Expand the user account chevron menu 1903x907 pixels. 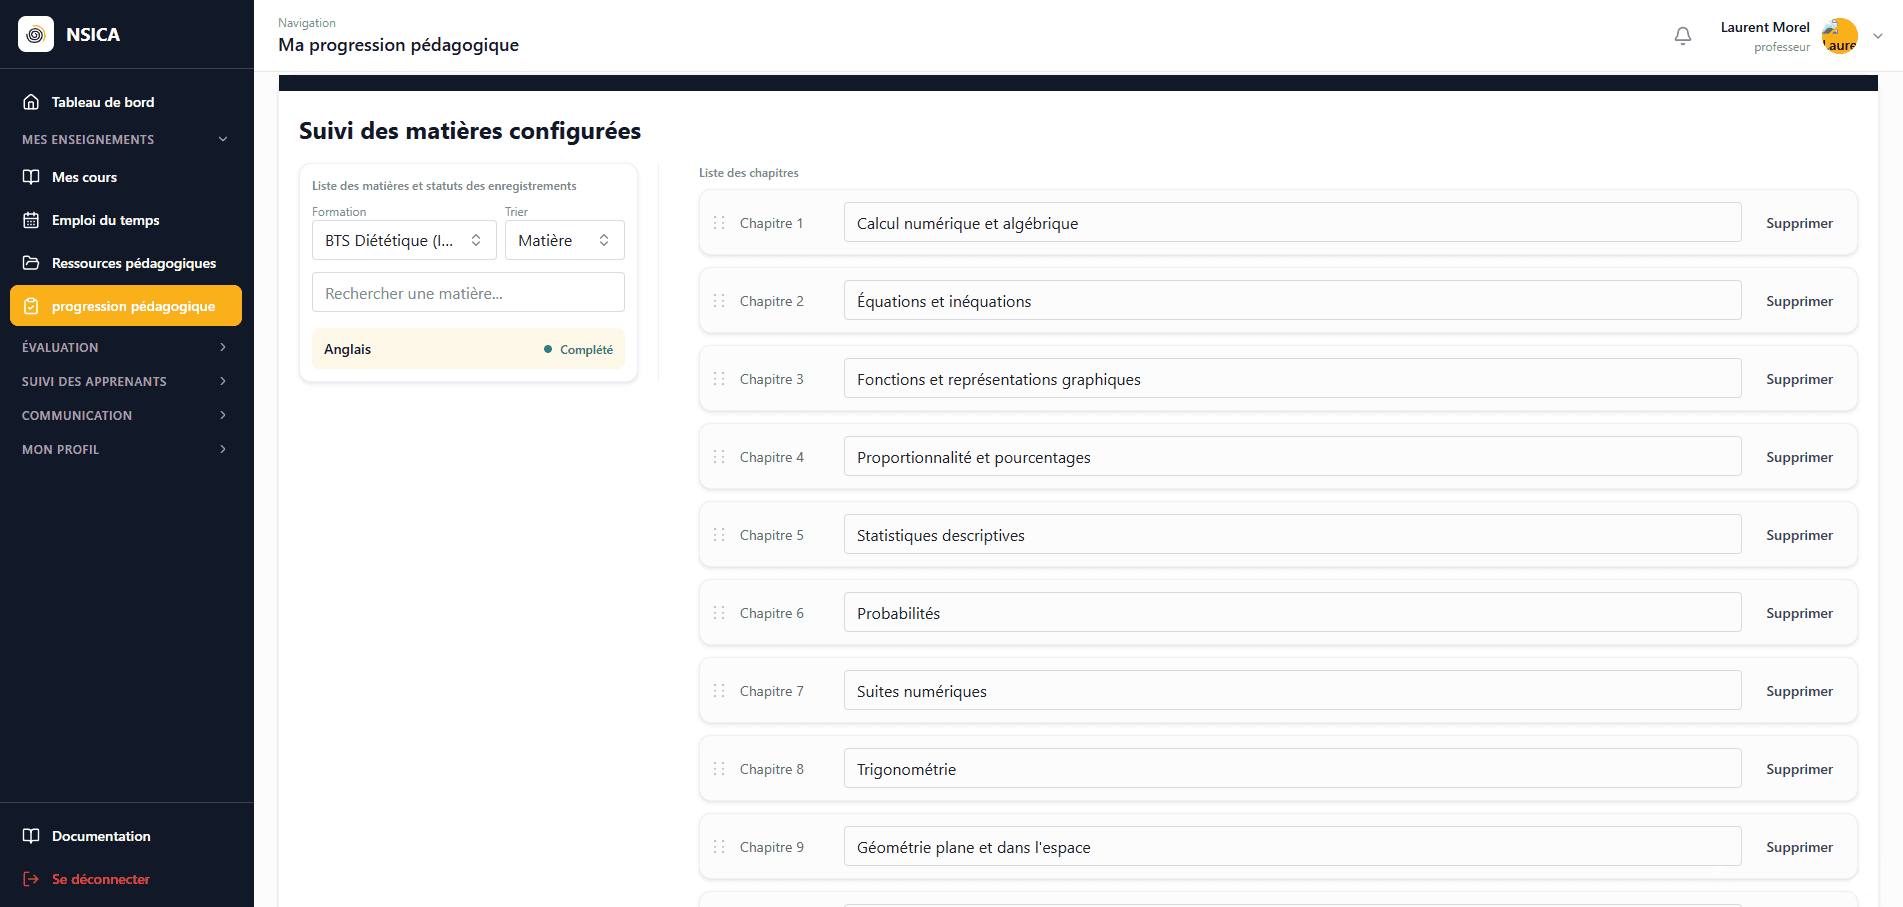click(1878, 36)
